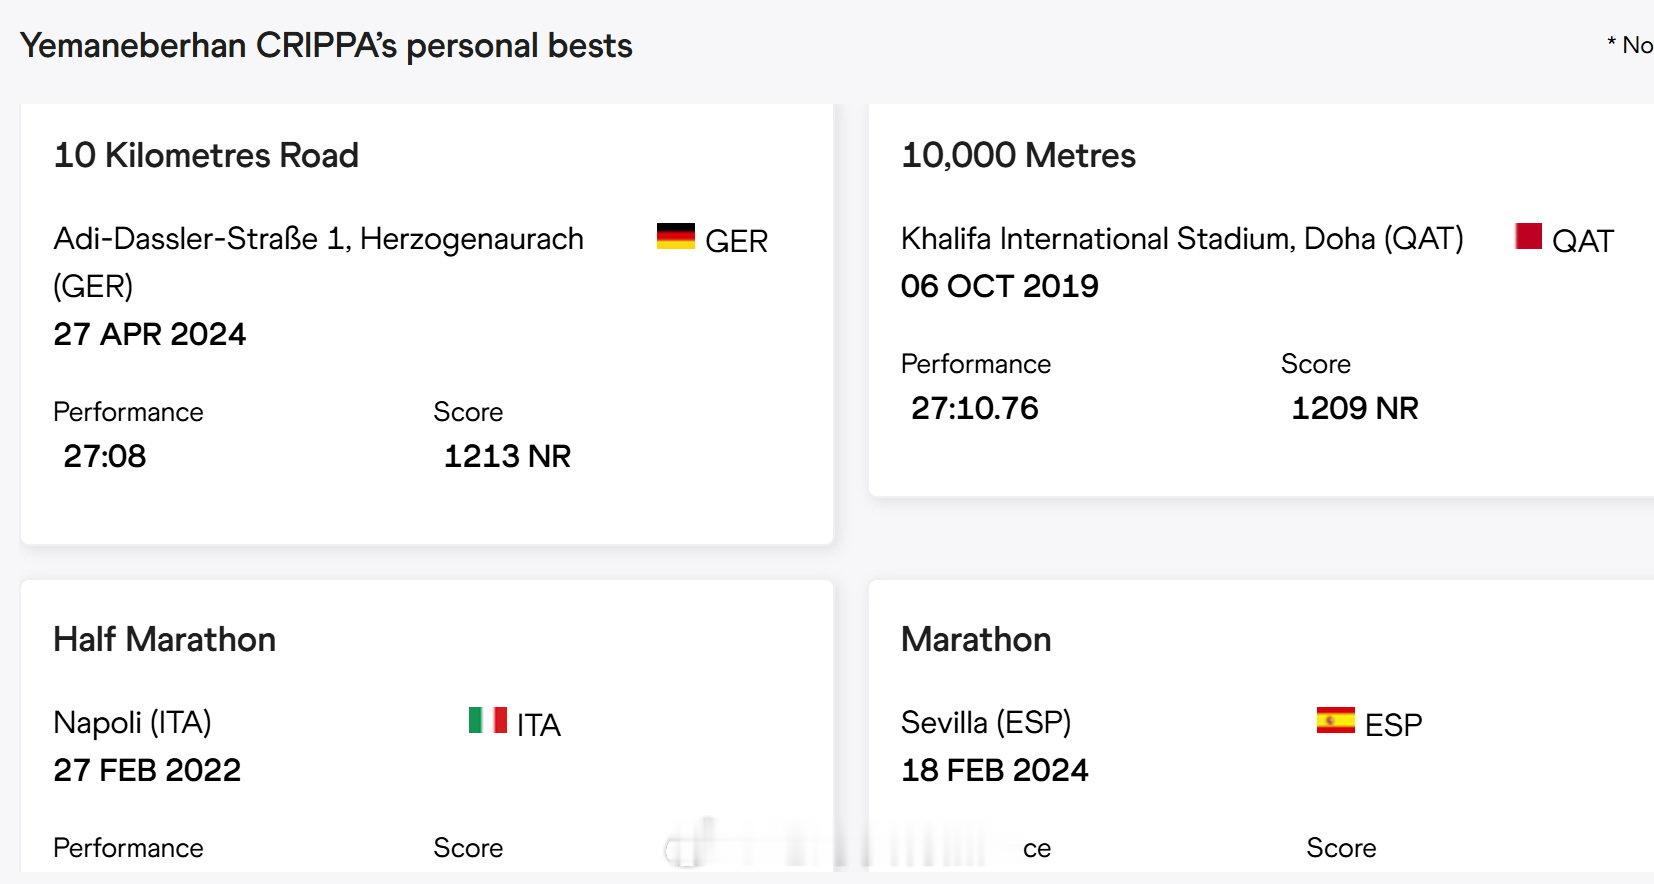Screen dimensions: 1654x884
Task: Open the Marathon card title
Action: pyautogui.click(x=976, y=639)
